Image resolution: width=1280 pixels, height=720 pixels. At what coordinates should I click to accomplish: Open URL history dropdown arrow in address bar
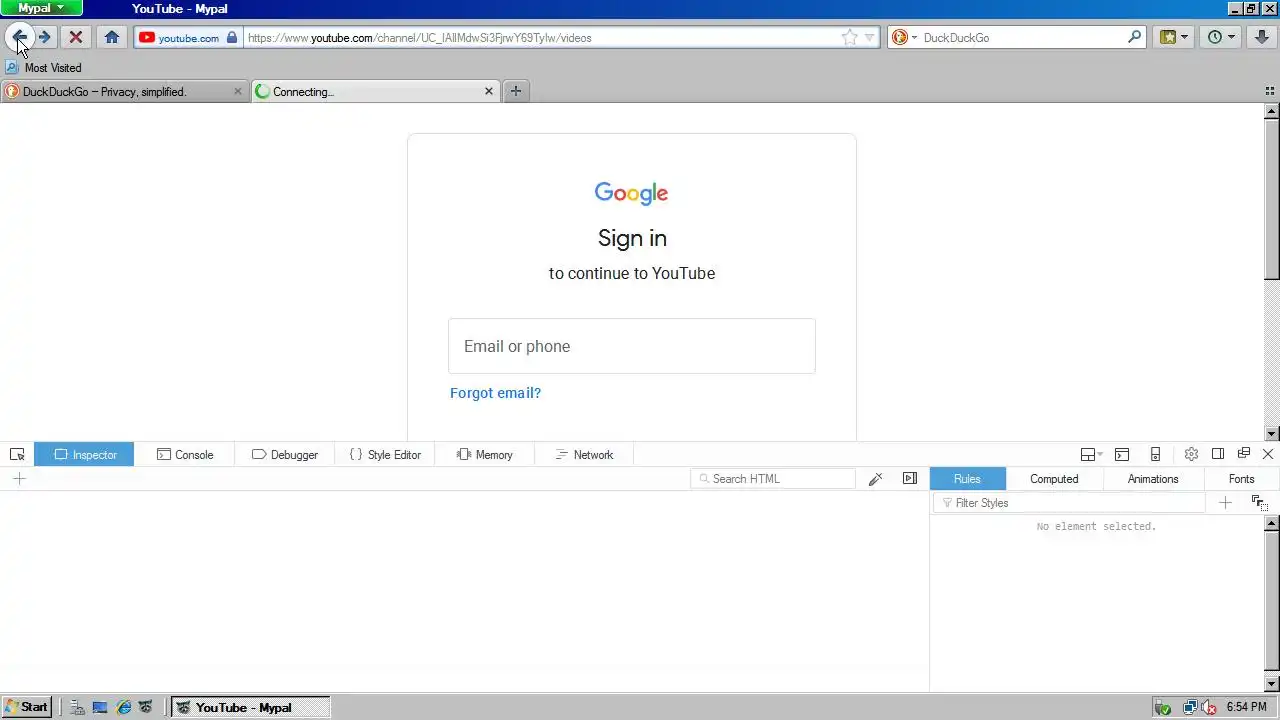[x=869, y=37]
